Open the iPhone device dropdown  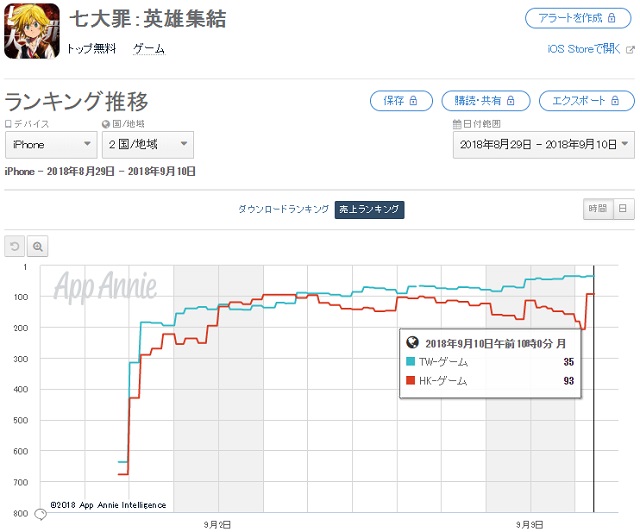pos(51,145)
